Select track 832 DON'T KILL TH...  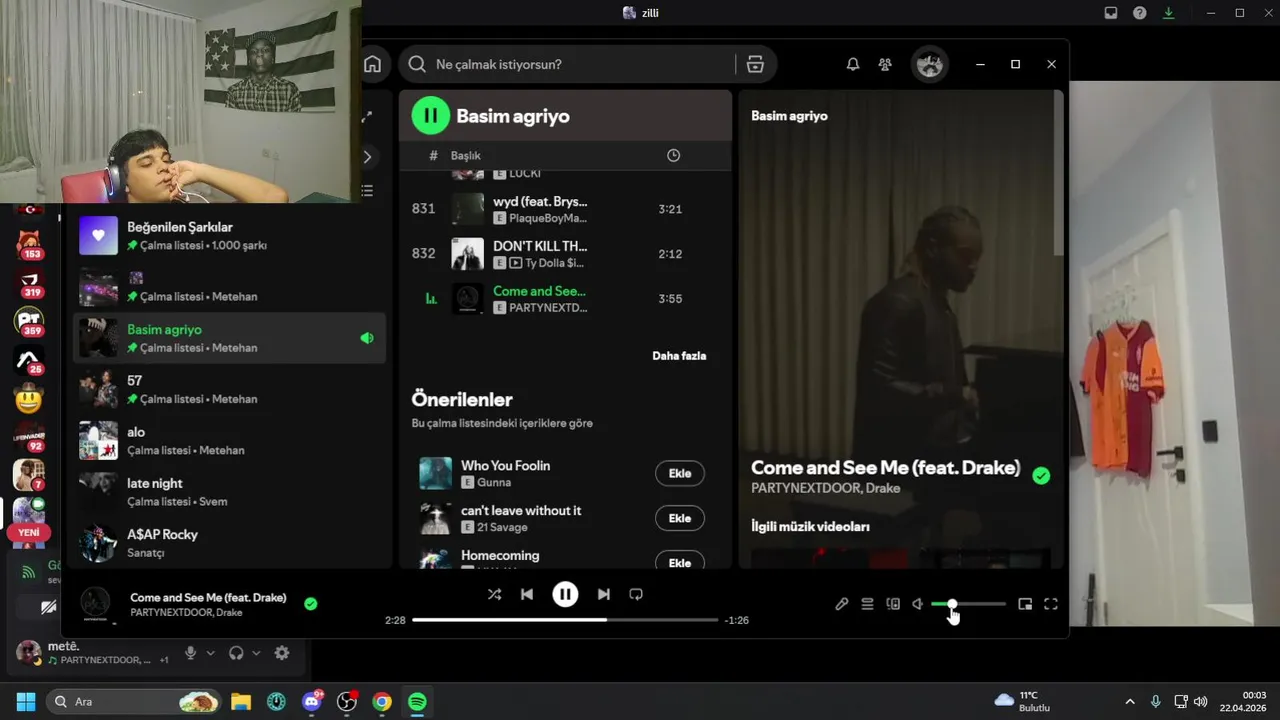point(565,254)
